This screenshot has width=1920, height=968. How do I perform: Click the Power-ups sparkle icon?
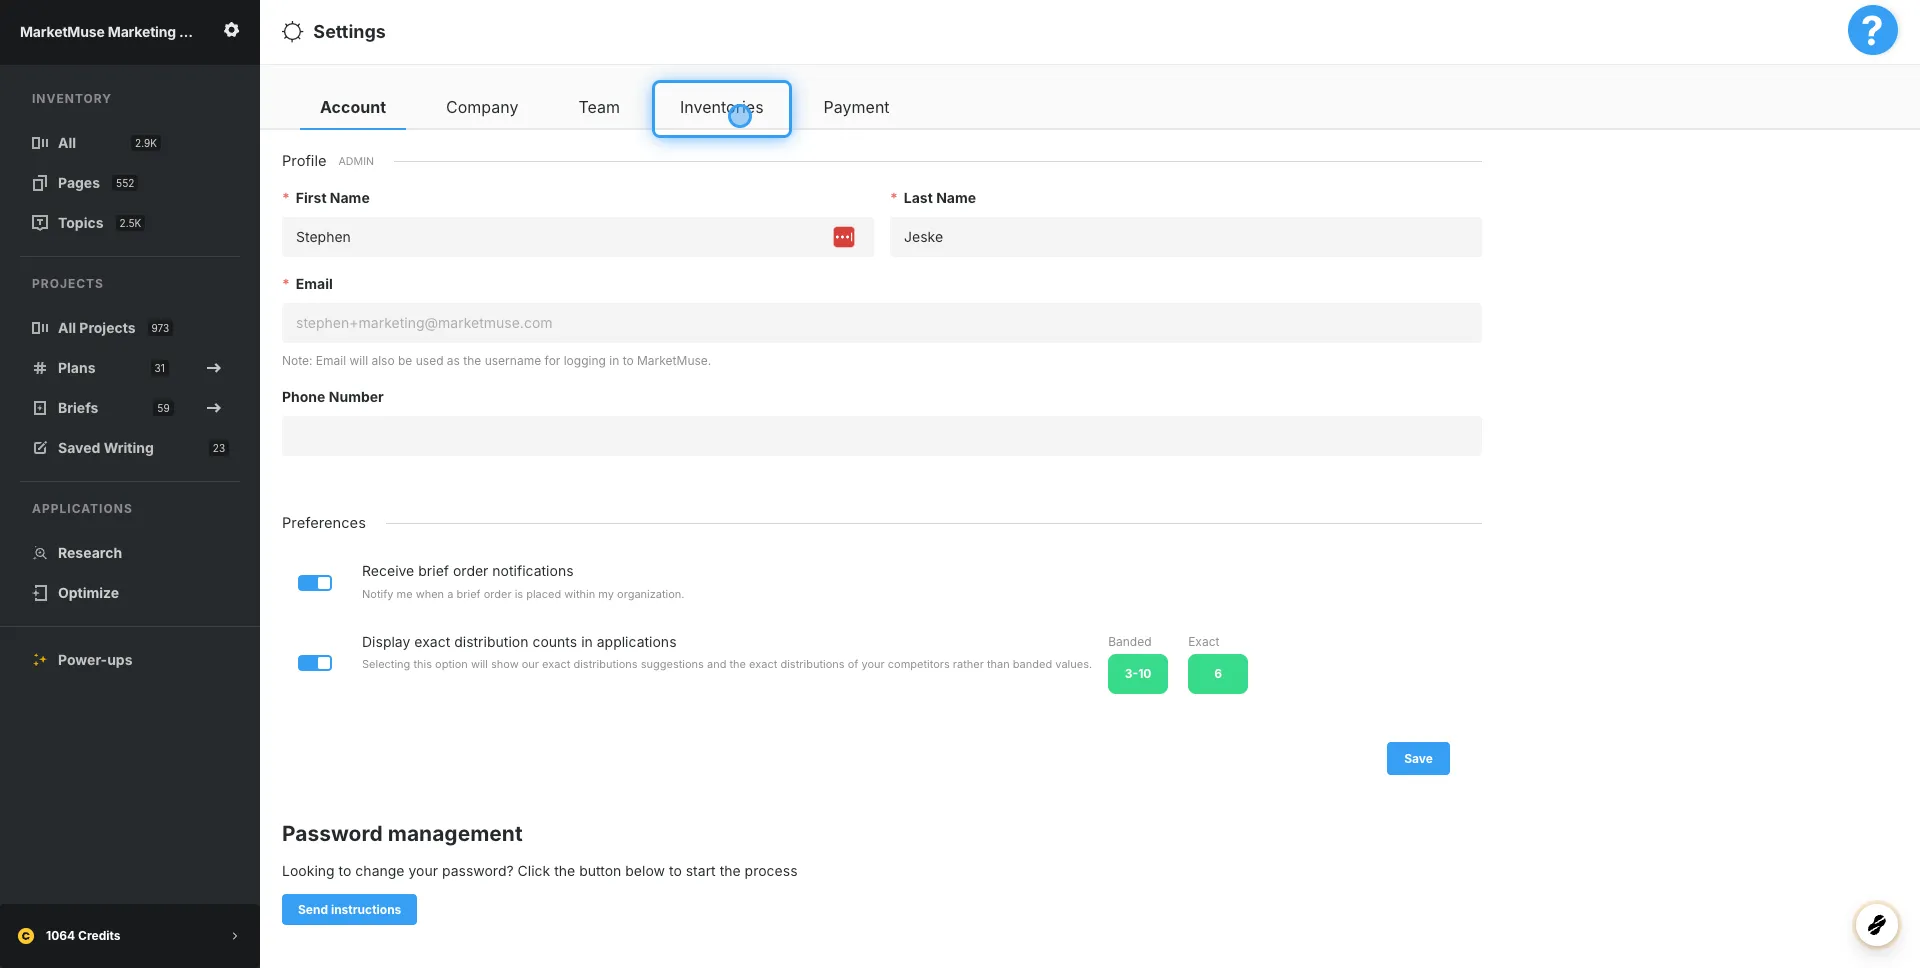(x=40, y=660)
